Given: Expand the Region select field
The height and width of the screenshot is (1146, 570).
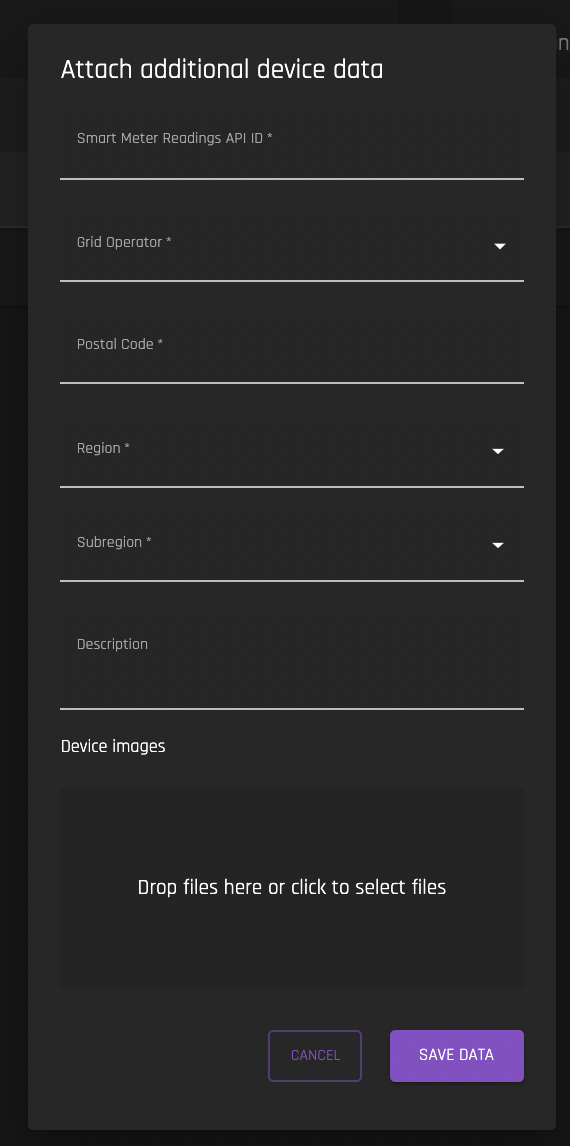Looking at the screenshot, I should tap(292, 451).
